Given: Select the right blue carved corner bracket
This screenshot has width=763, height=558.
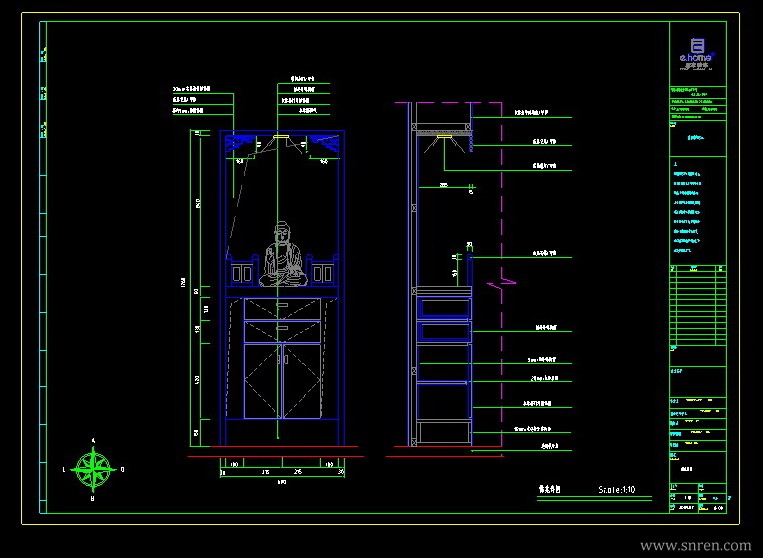Looking at the screenshot, I should click(324, 145).
